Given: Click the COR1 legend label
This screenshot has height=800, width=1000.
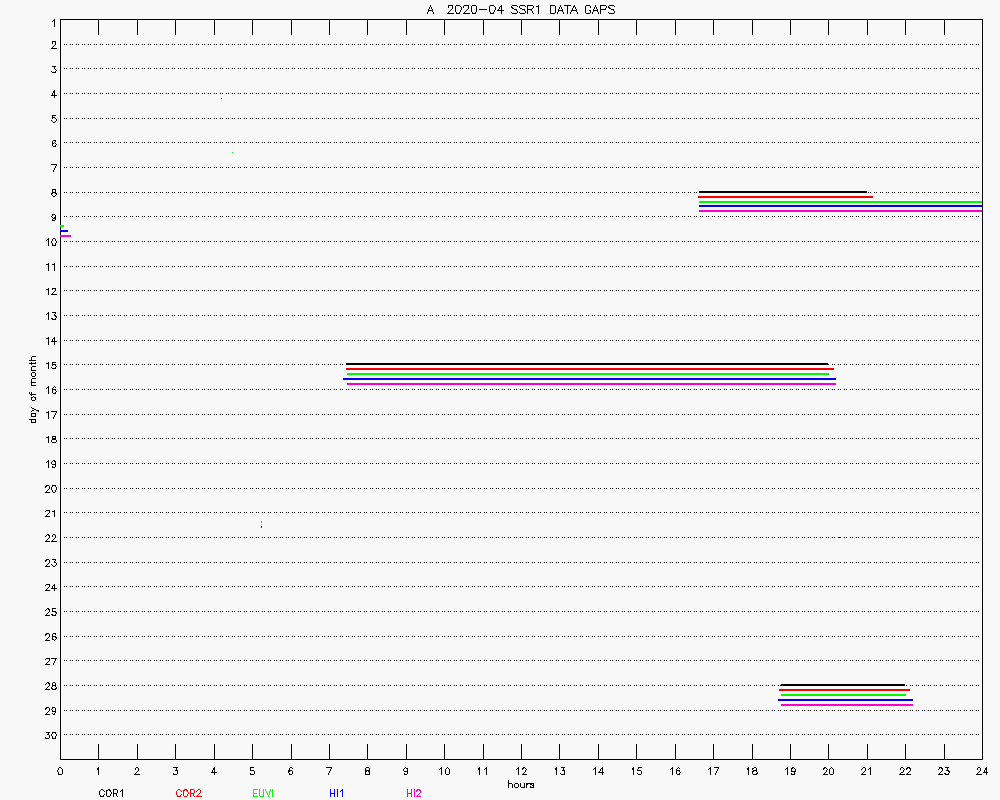Looking at the screenshot, I should [x=111, y=793].
